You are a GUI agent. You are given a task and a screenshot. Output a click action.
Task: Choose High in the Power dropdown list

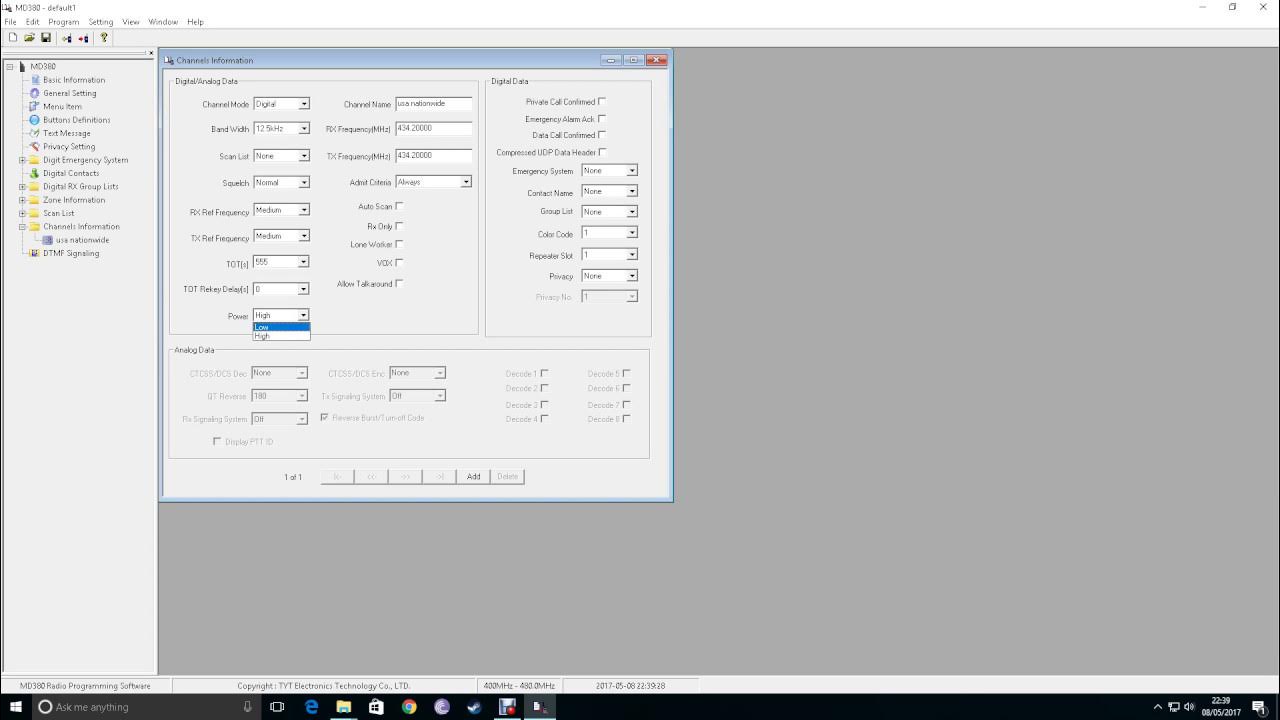(281, 336)
